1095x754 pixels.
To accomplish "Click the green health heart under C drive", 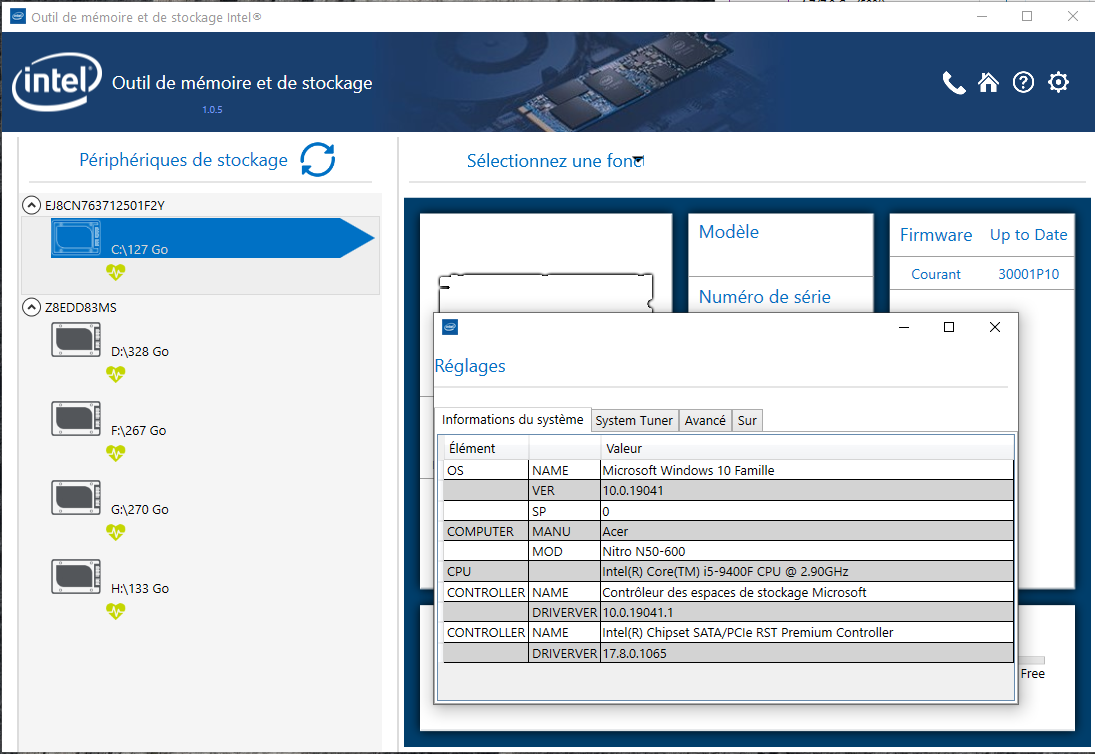I will [x=116, y=272].
